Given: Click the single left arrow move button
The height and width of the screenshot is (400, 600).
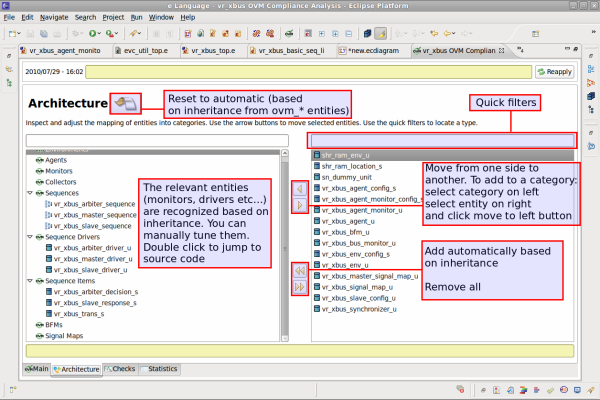Looking at the screenshot, I should [x=300, y=189].
